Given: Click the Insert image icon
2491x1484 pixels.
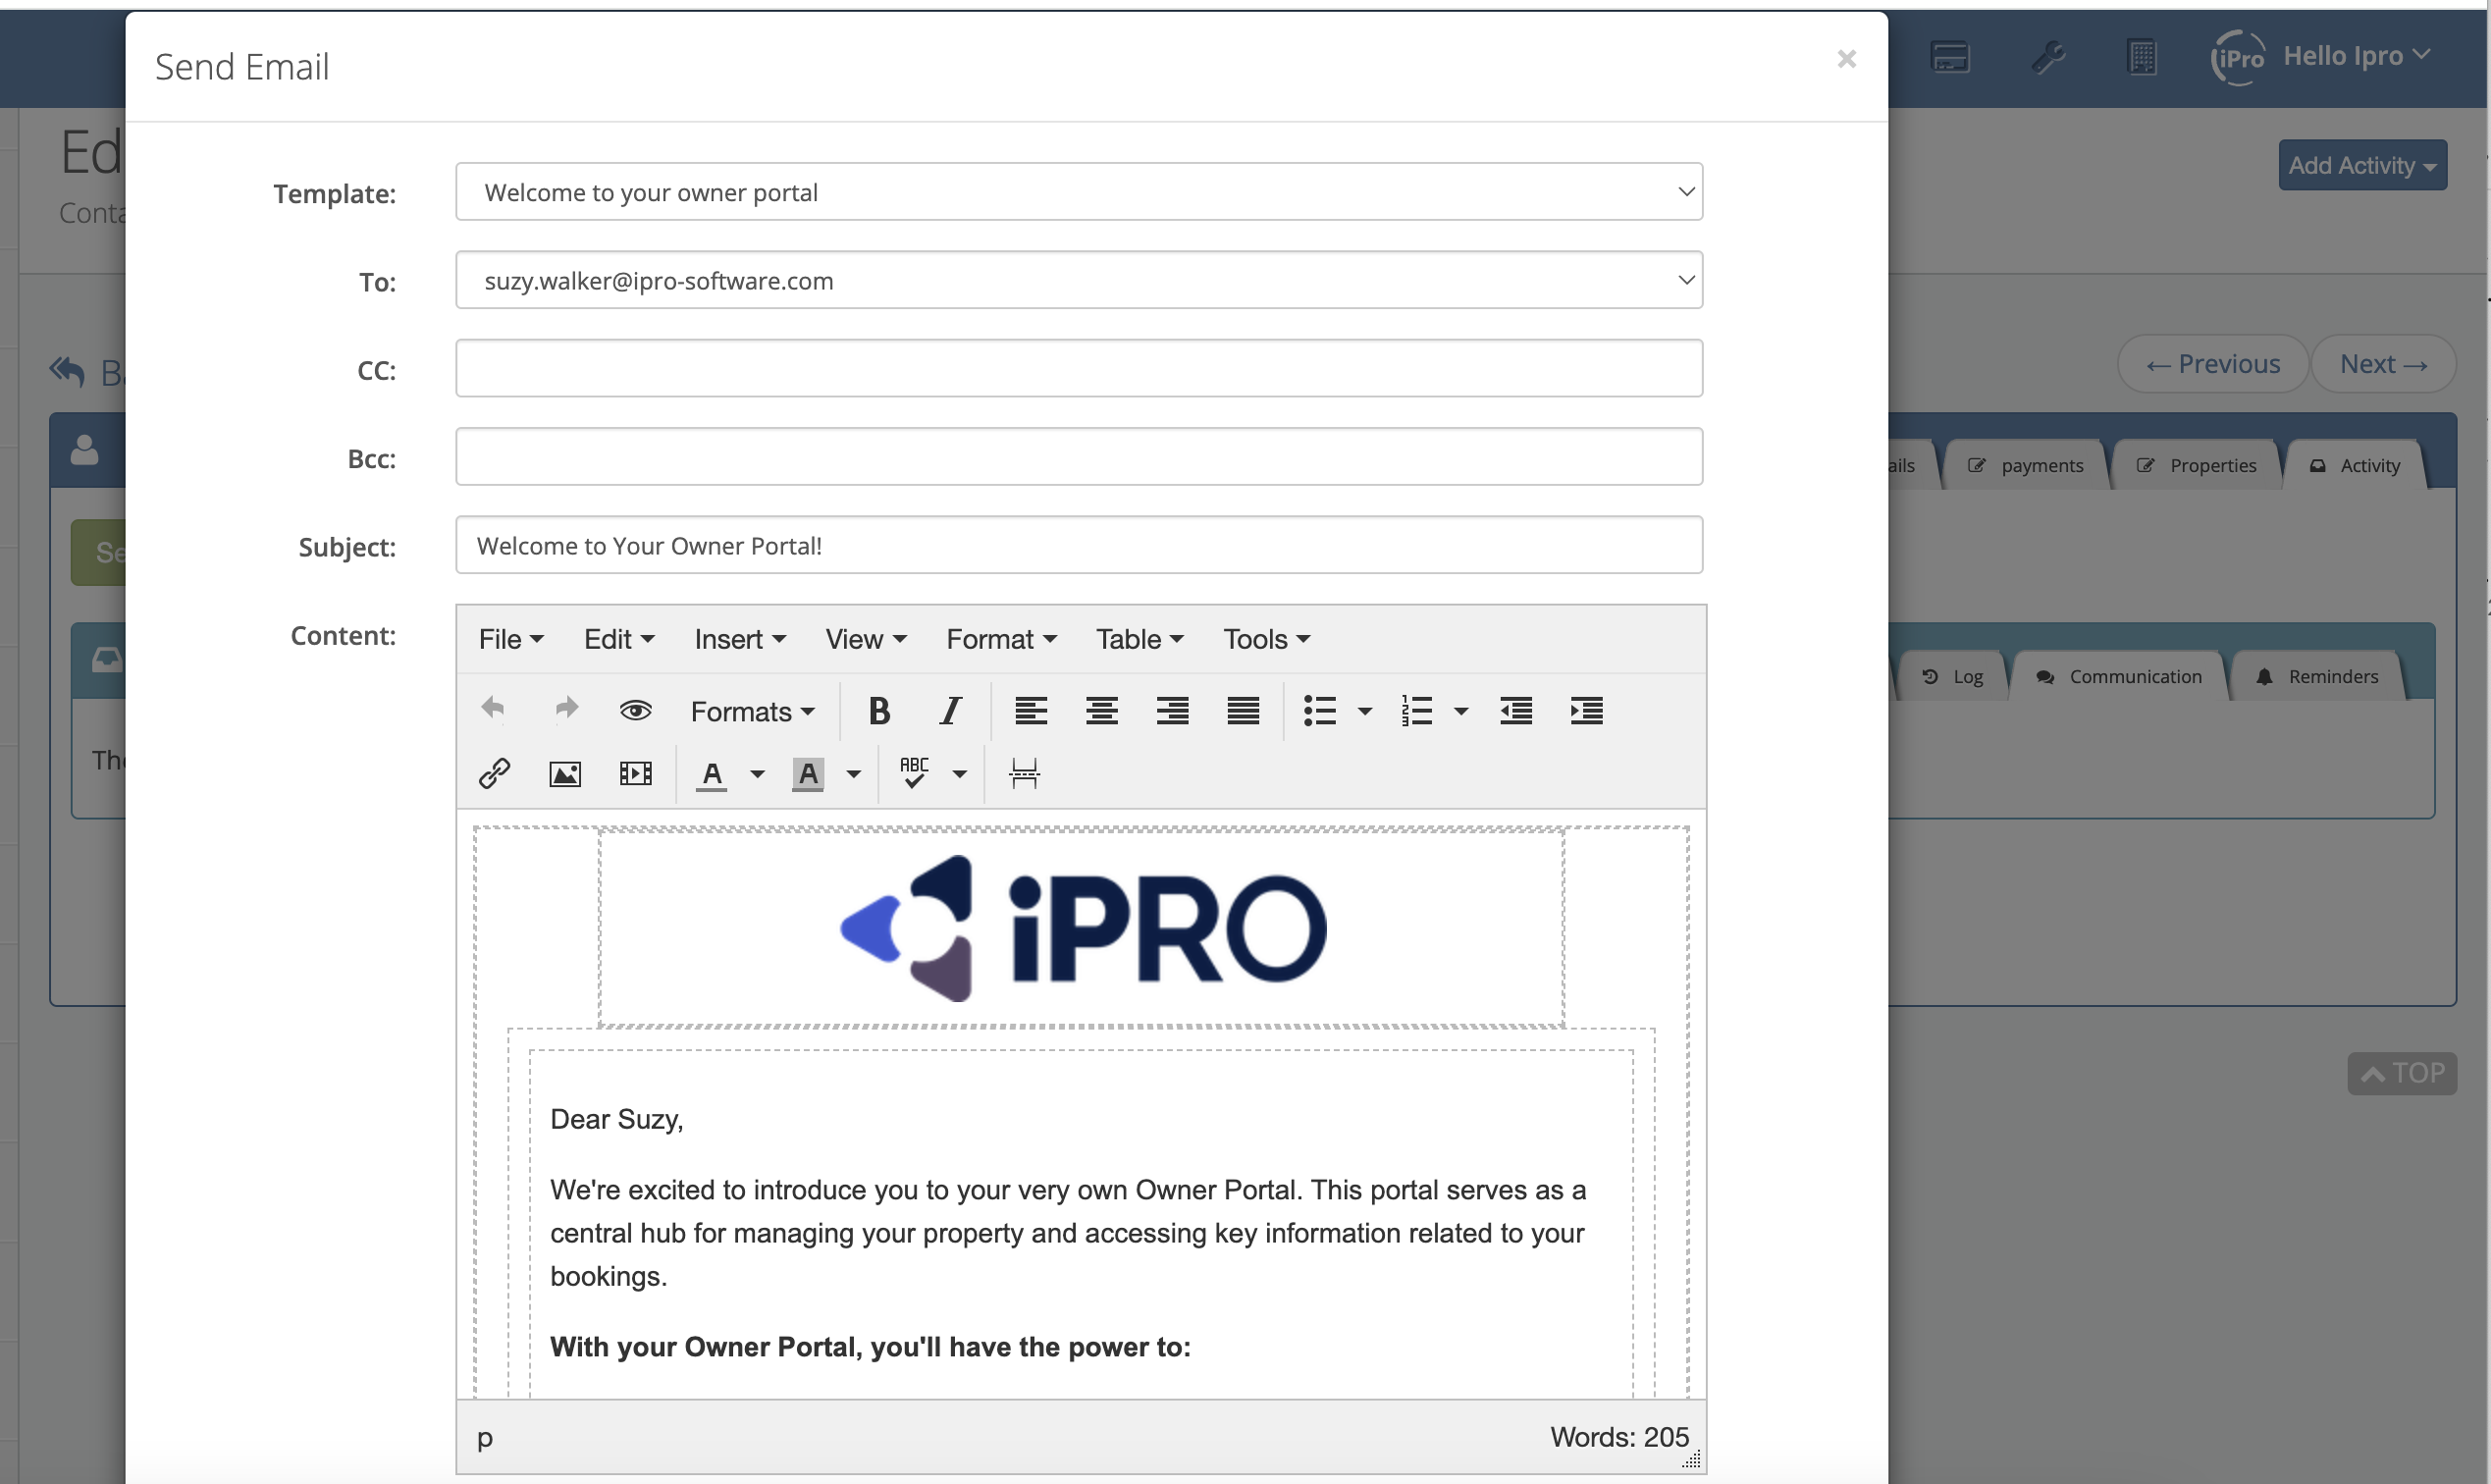Looking at the screenshot, I should (x=565, y=773).
